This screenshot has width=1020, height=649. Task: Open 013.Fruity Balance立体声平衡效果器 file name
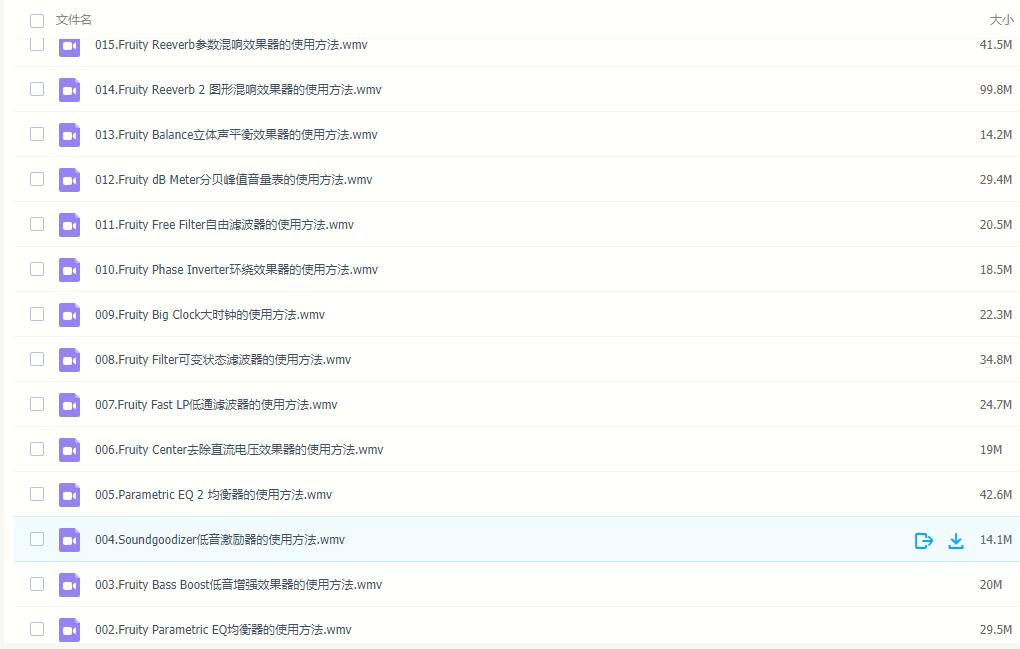[x=236, y=135]
